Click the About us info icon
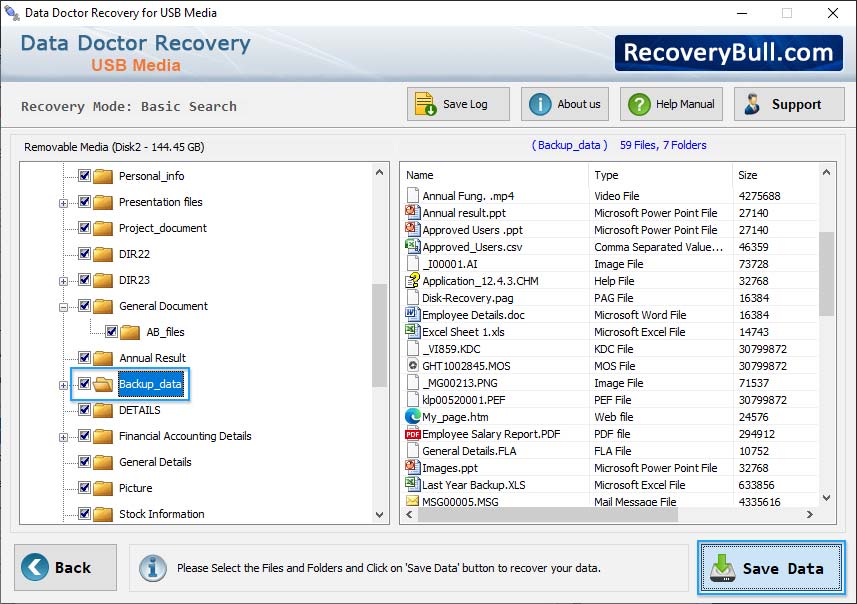Screen dimensions: 857x604 [x=540, y=104]
